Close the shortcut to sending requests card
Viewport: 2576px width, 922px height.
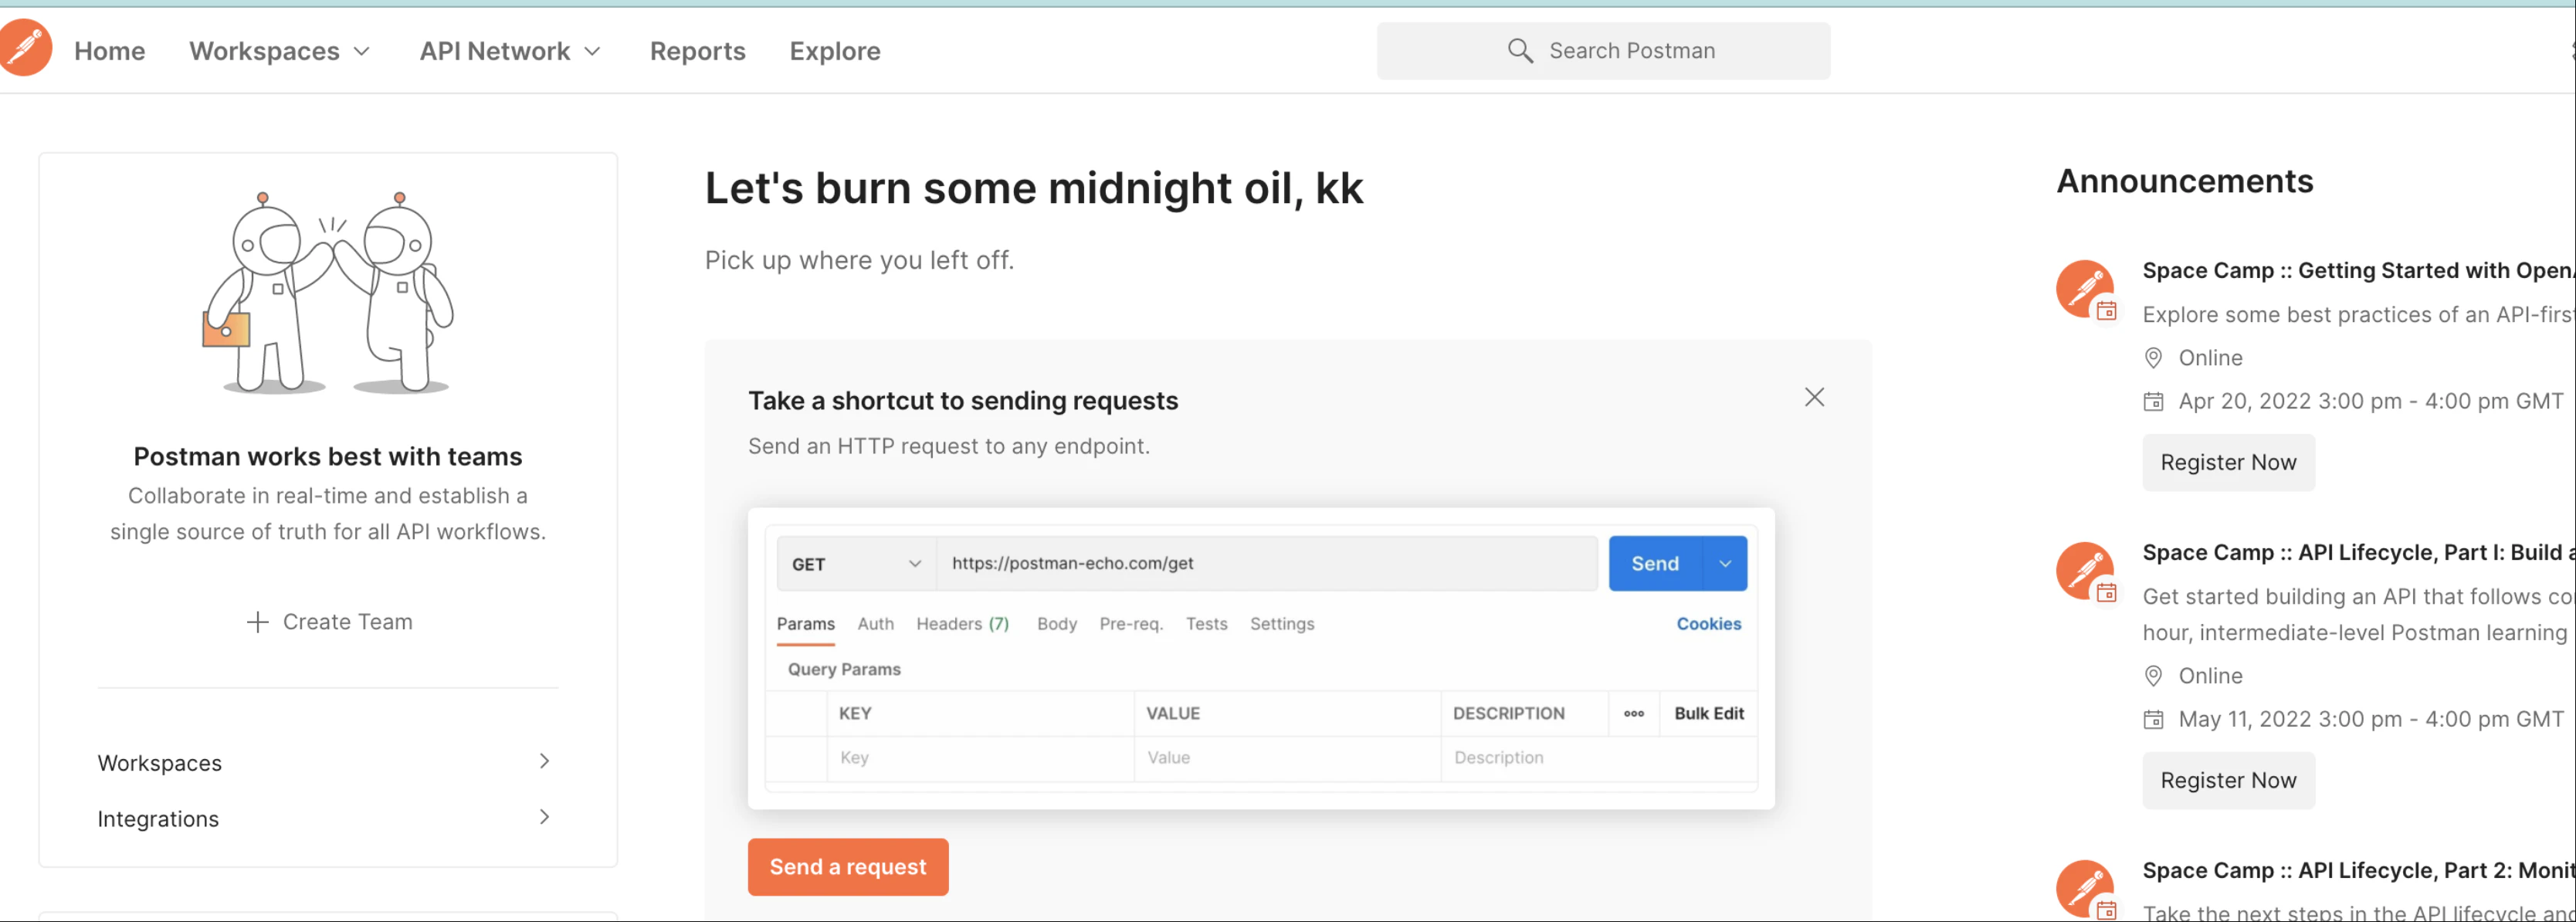[x=1814, y=397]
